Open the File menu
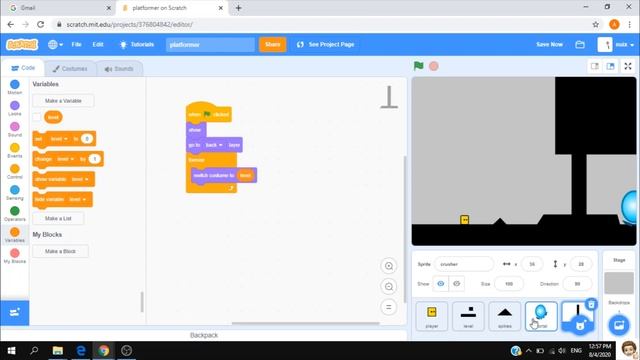 pos(76,44)
